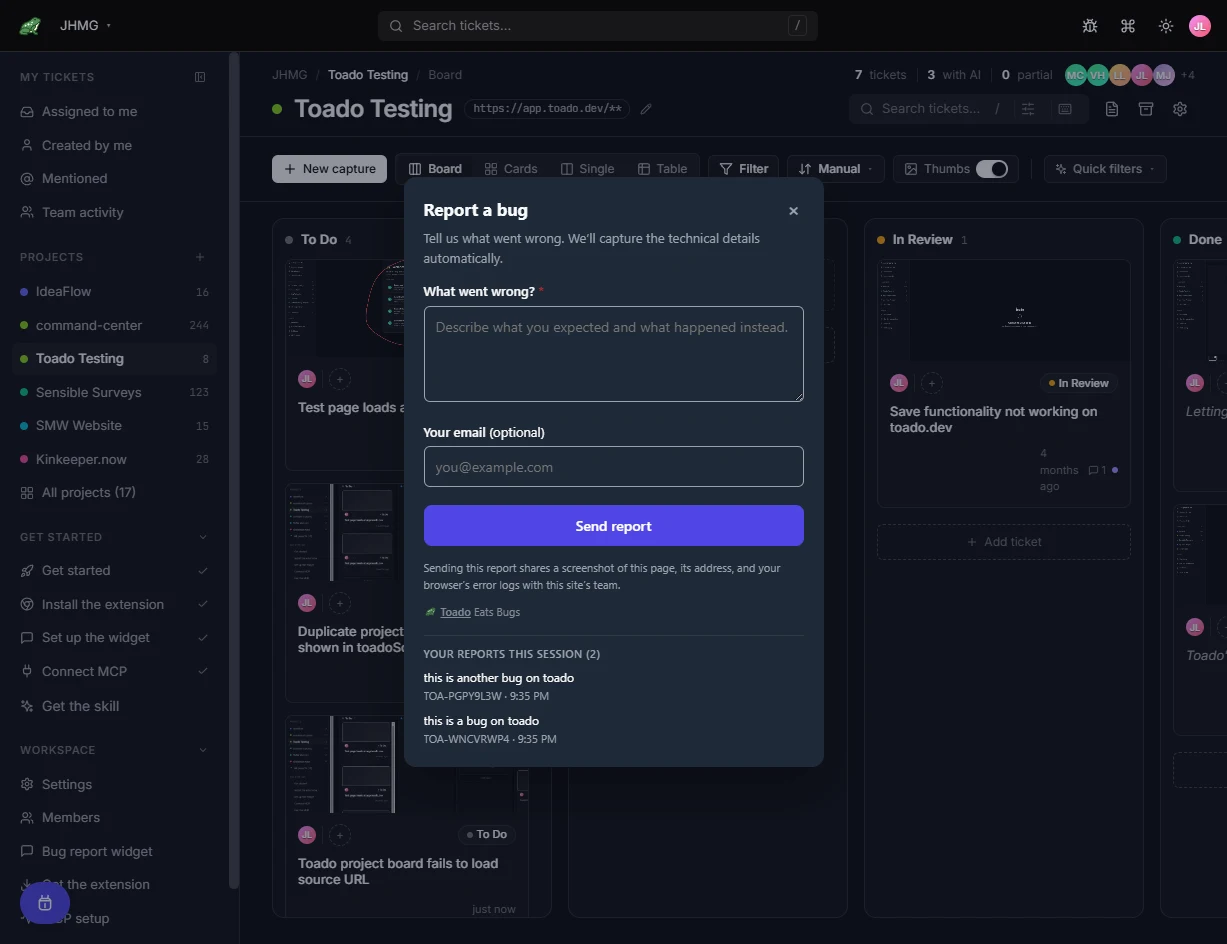Click the Send report button
This screenshot has width=1227, height=944.
pos(614,526)
